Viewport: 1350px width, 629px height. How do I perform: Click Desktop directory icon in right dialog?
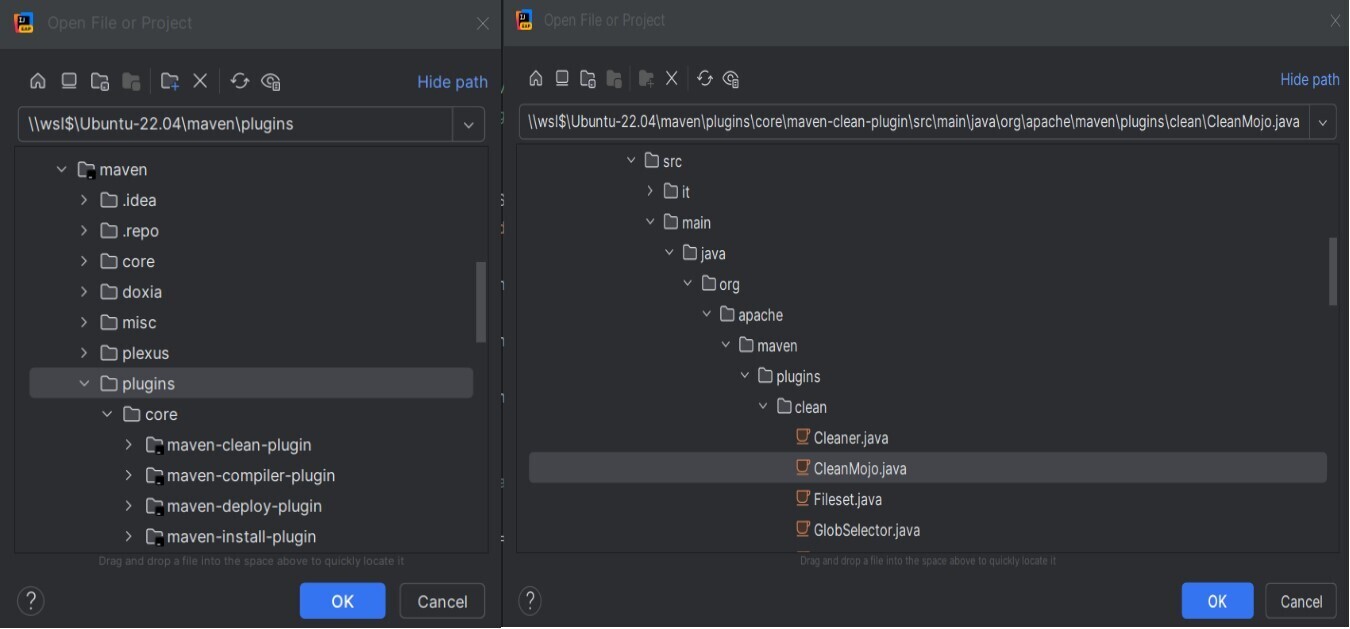(x=562, y=78)
